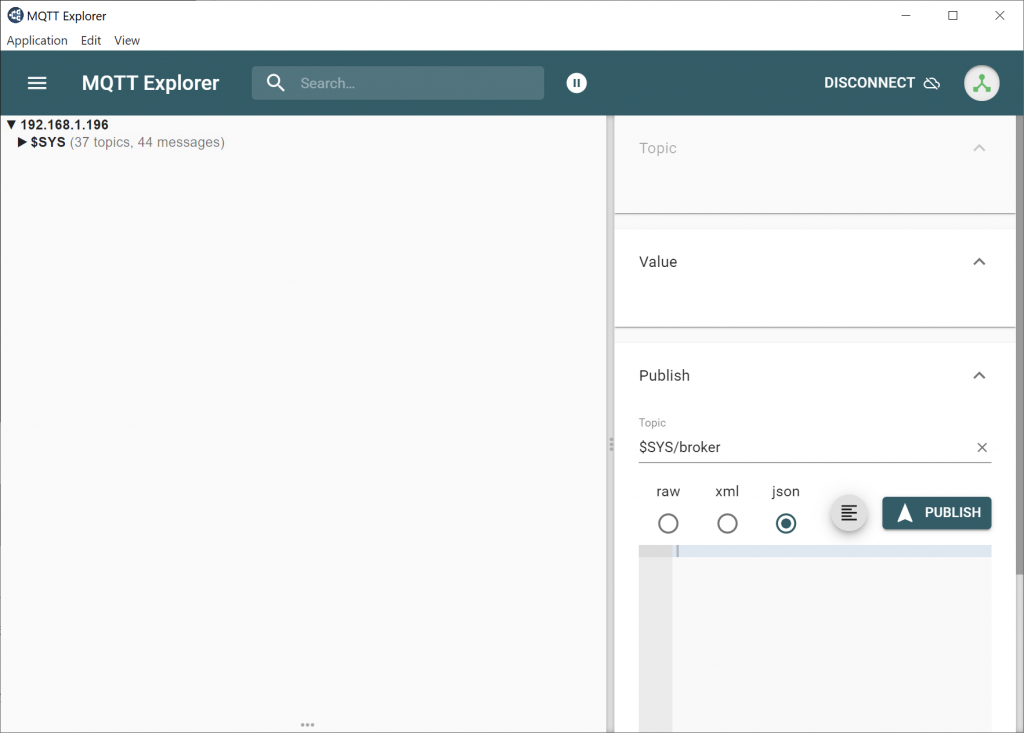Open the View menu
This screenshot has width=1024, height=733.
(x=127, y=41)
